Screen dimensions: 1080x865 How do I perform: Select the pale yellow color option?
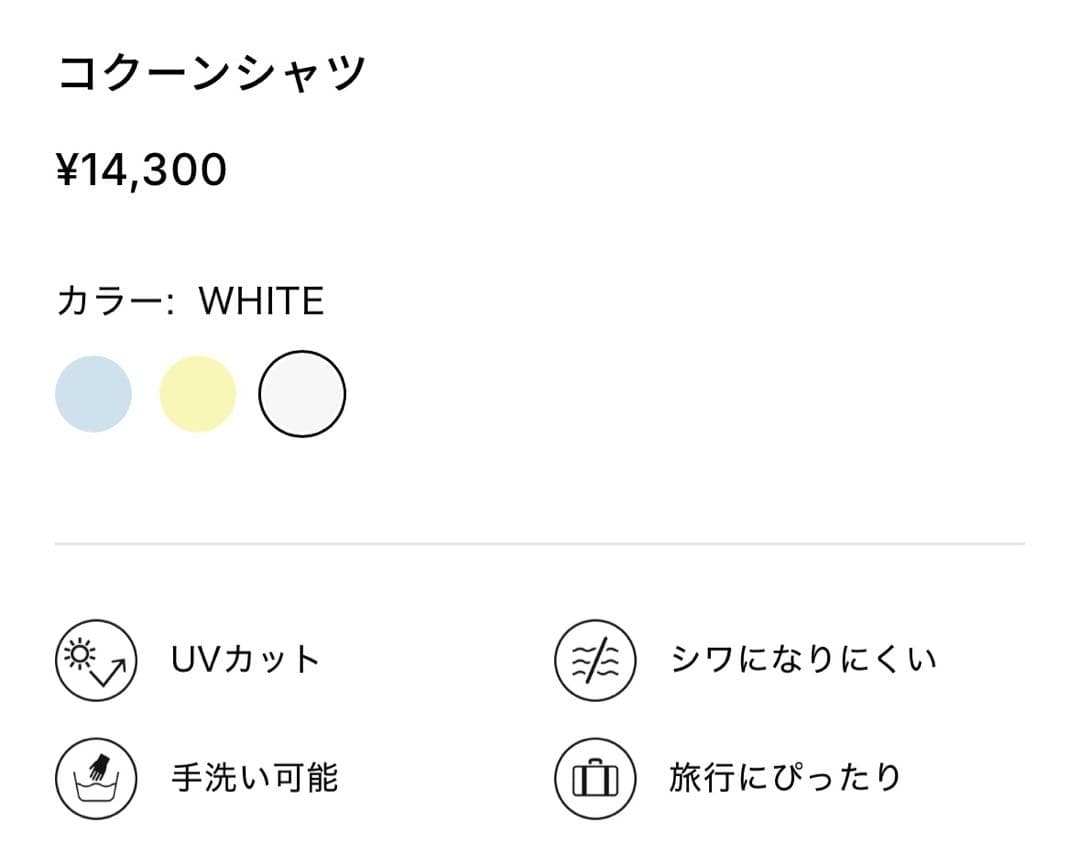click(x=198, y=394)
